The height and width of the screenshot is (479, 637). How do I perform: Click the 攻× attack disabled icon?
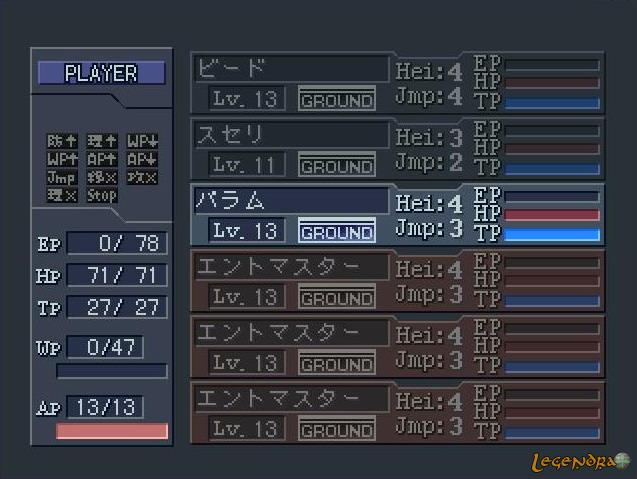(x=141, y=177)
